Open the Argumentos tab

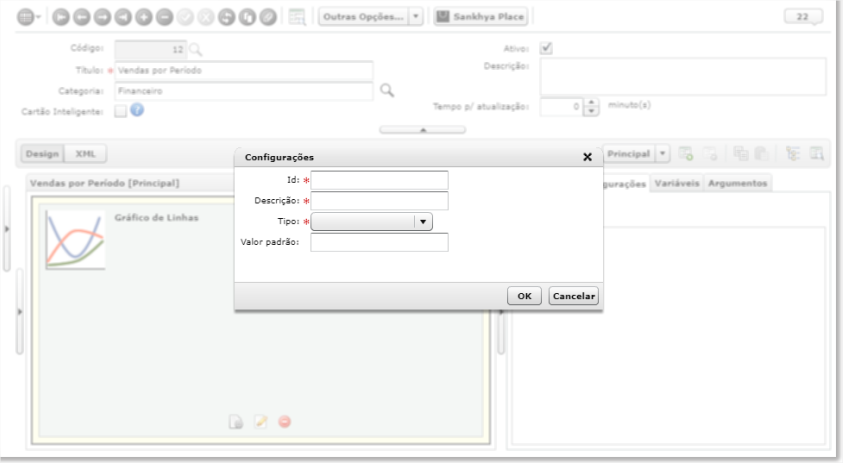point(738,183)
